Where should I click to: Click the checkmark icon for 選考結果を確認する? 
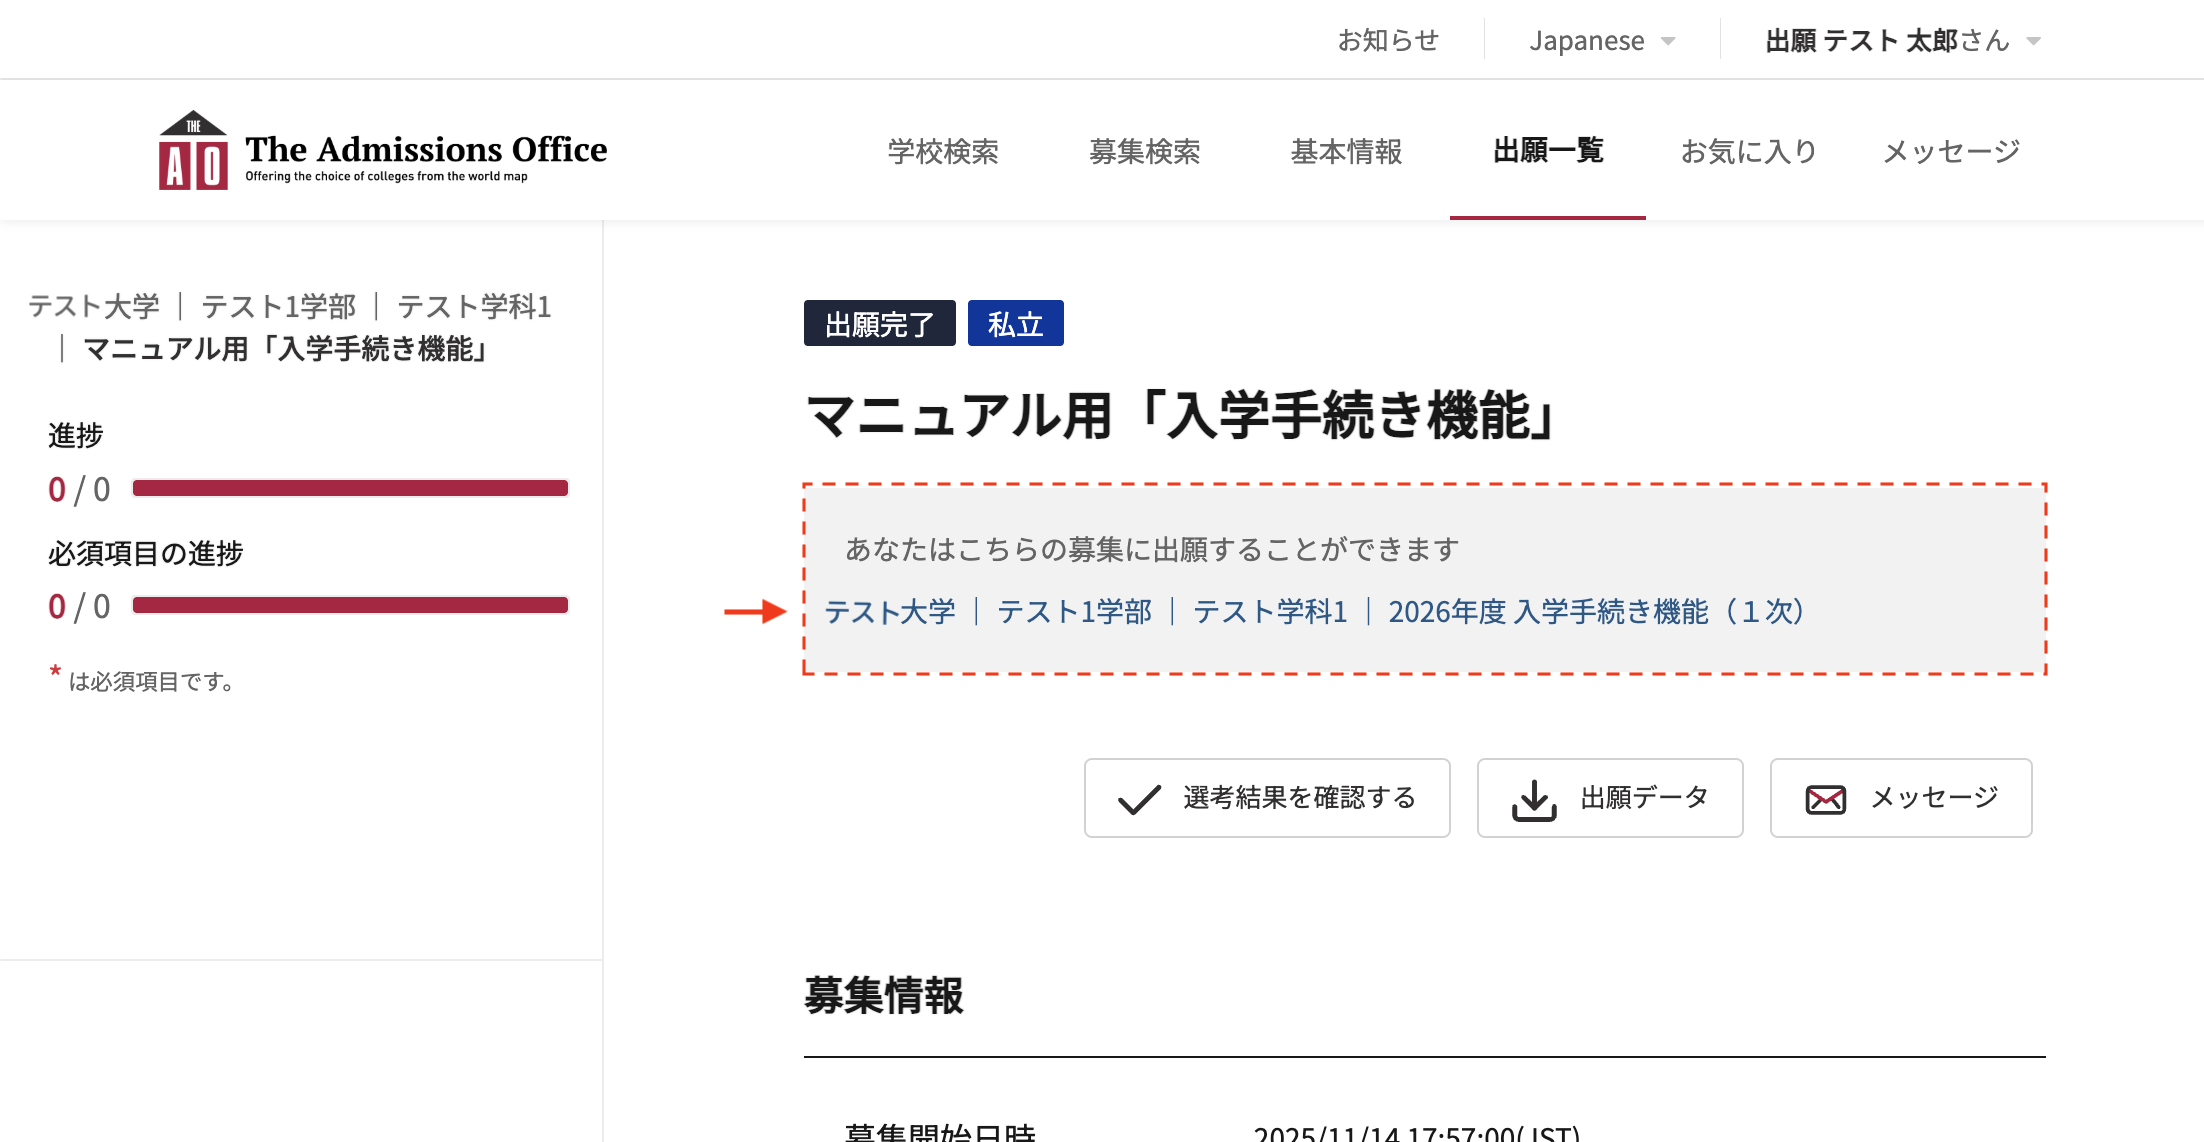[1139, 799]
